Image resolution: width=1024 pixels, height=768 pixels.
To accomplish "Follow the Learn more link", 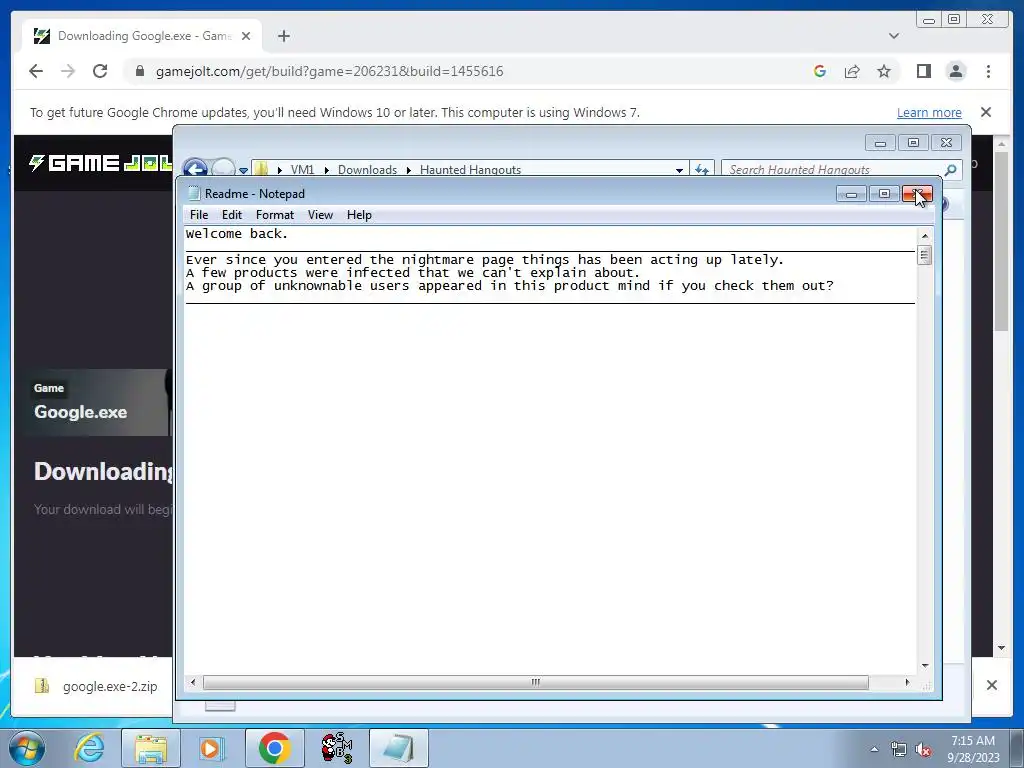I will [x=929, y=112].
